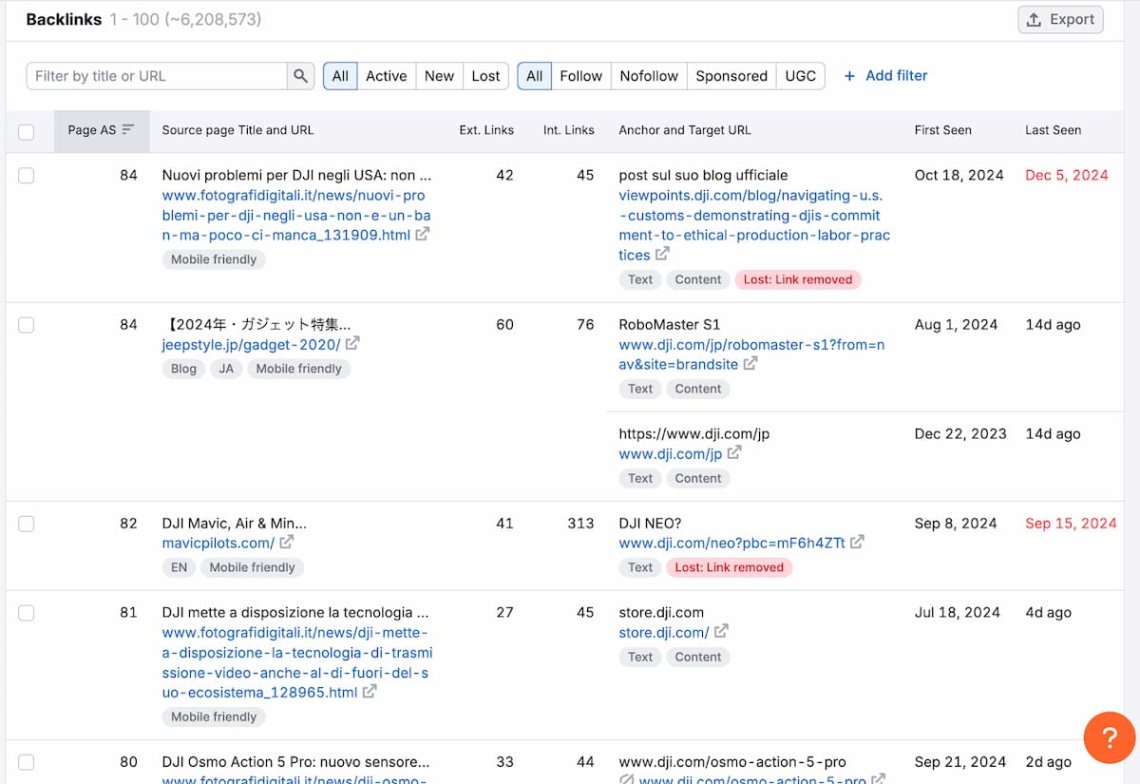Sort by Page AS column header
1140x784 pixels.
click(102, 130)
